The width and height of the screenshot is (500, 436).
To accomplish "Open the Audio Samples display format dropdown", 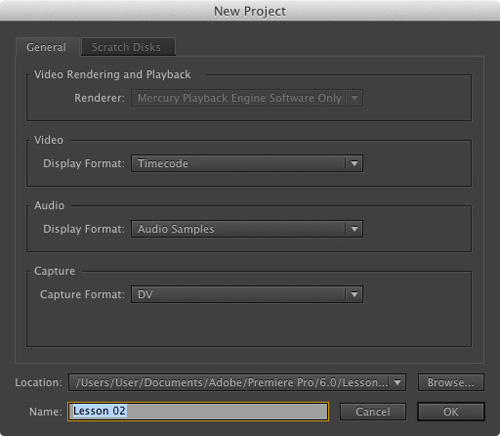I will [x=247, y=229].
